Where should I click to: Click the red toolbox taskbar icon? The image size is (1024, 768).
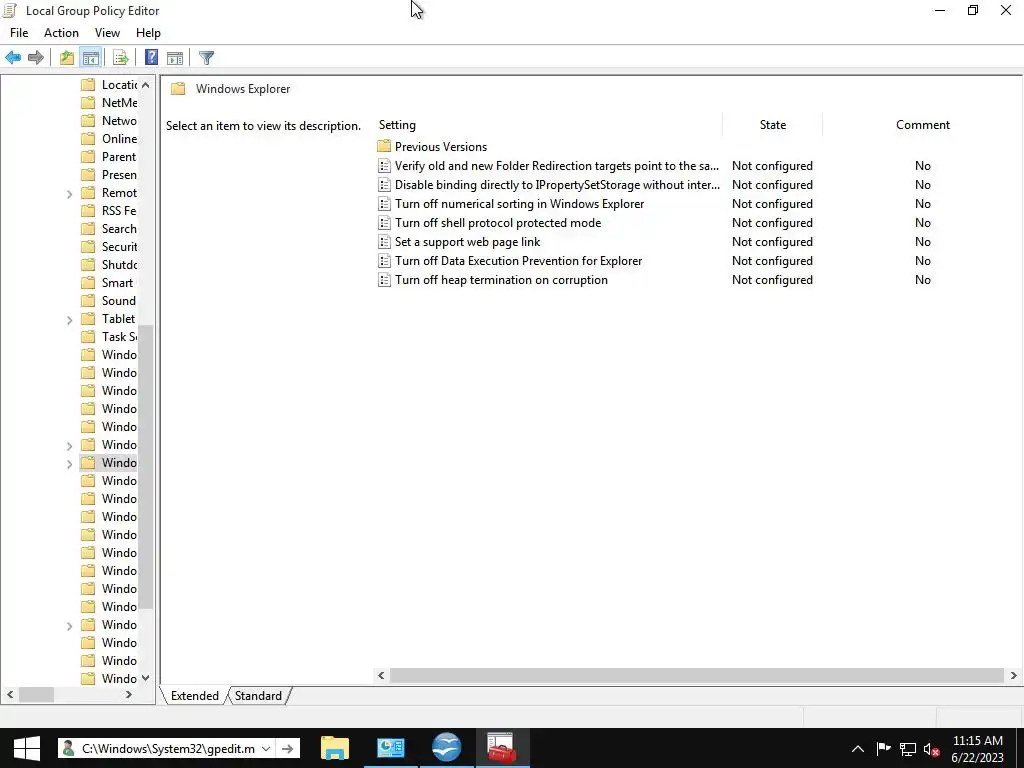[x=502, y=748]
